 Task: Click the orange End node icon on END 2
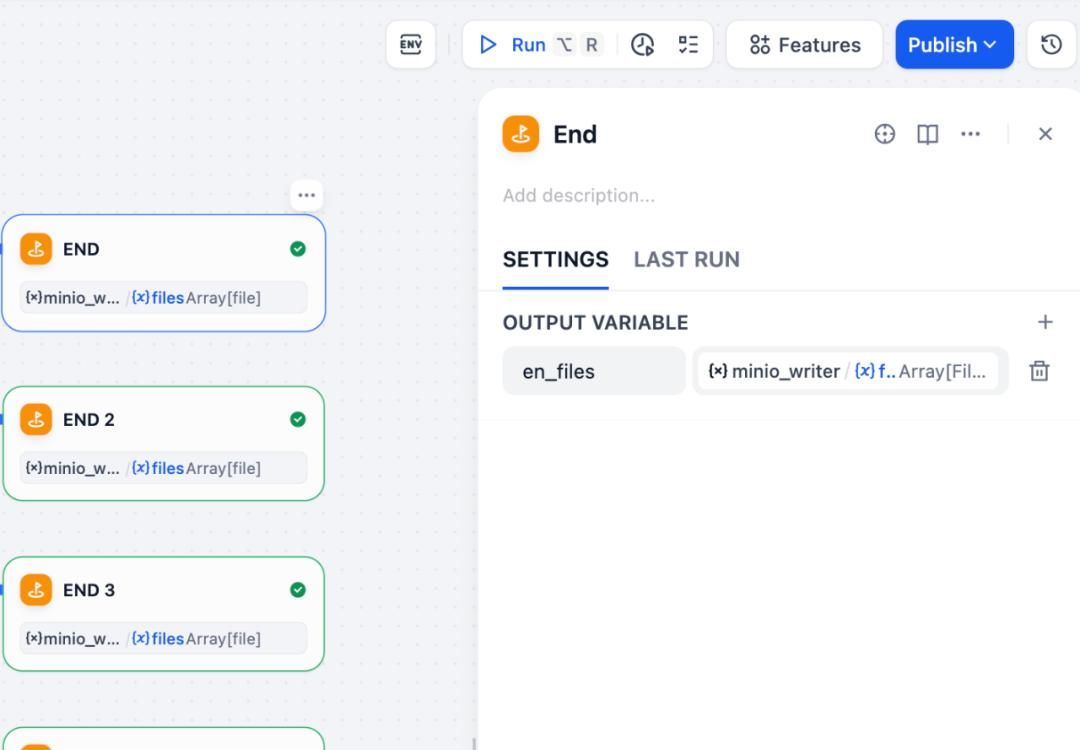pyautogui.click(x=36, y=419)
